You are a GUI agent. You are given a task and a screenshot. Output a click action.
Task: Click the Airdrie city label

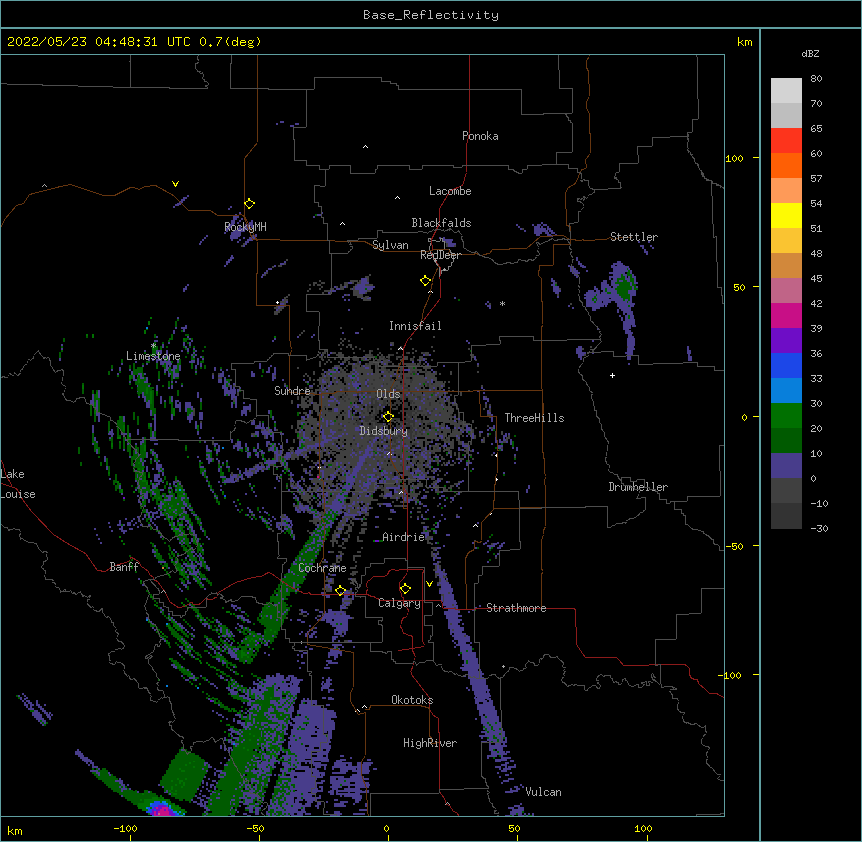click(404, 537)
